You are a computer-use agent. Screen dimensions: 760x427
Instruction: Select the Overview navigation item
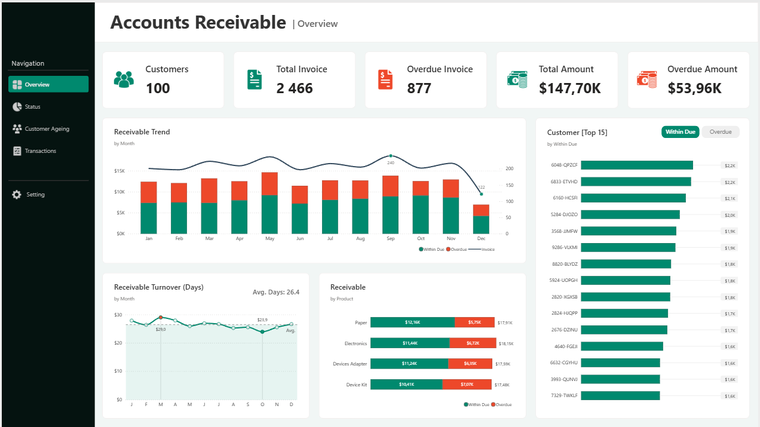pos(47,84)
